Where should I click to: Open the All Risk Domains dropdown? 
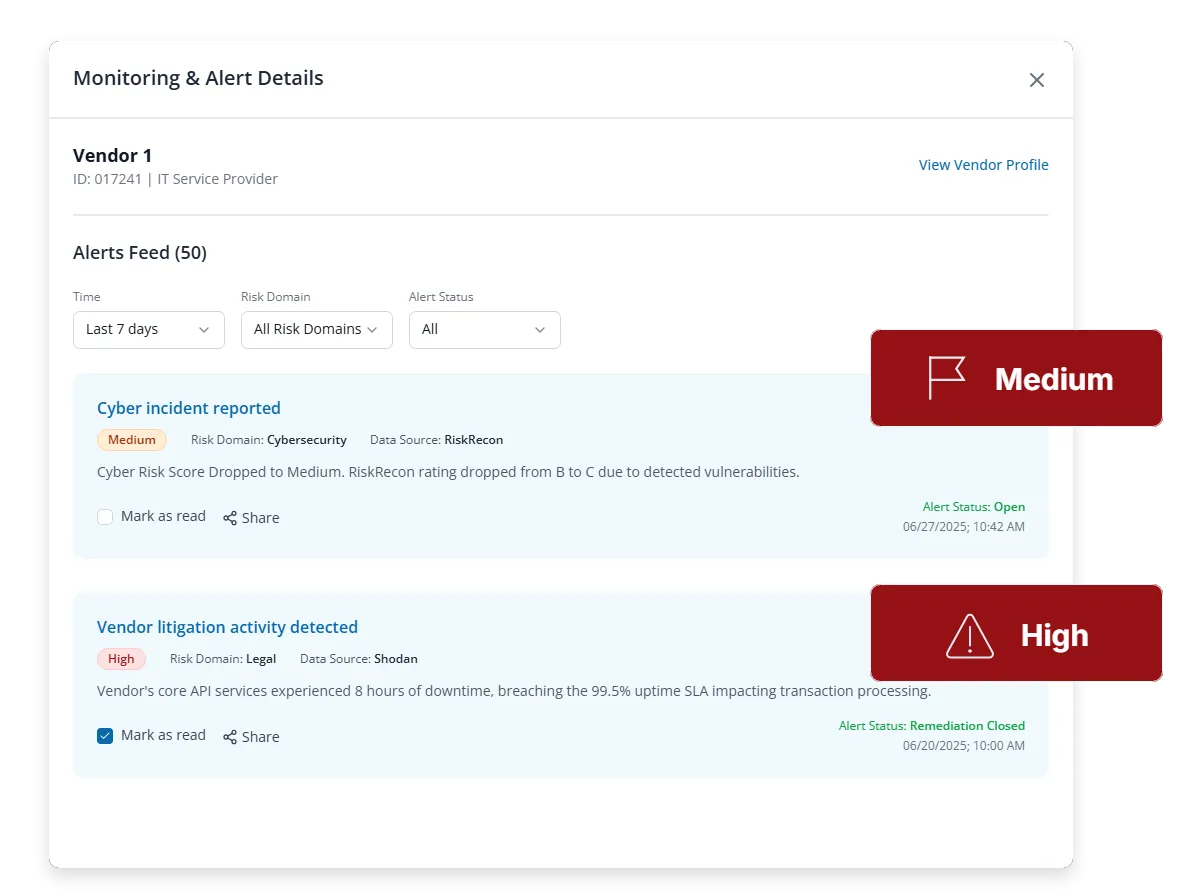click(x=316, y=329)
